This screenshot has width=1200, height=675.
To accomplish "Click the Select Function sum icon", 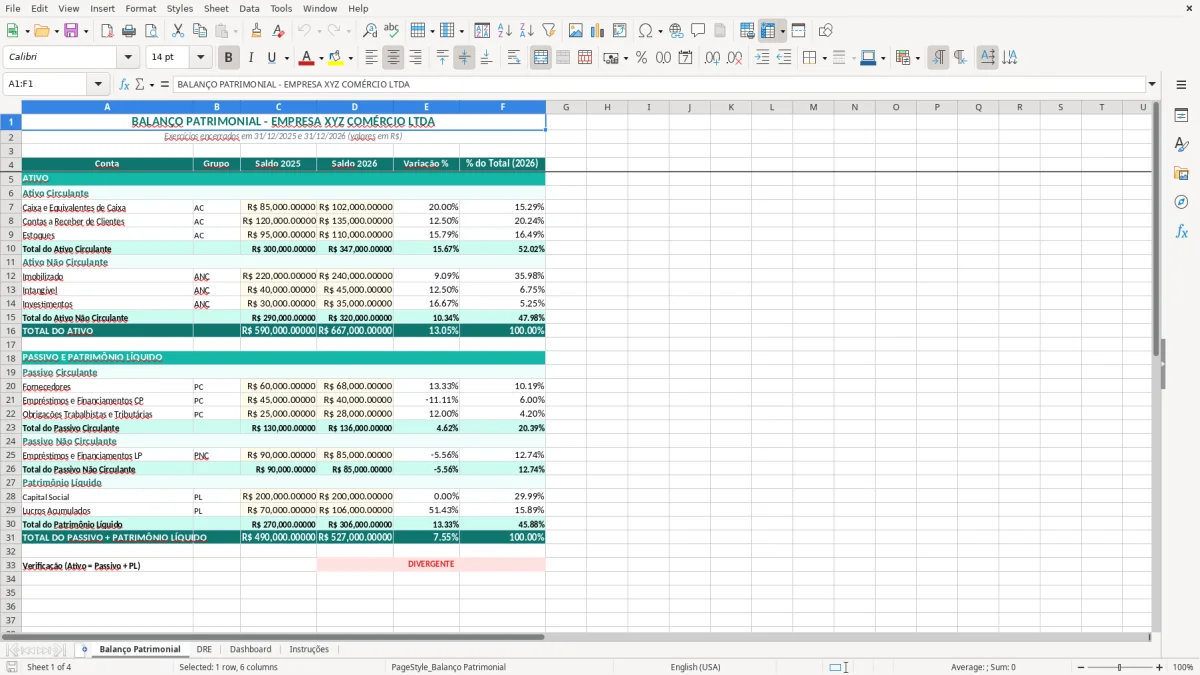I will coord(139,84).
